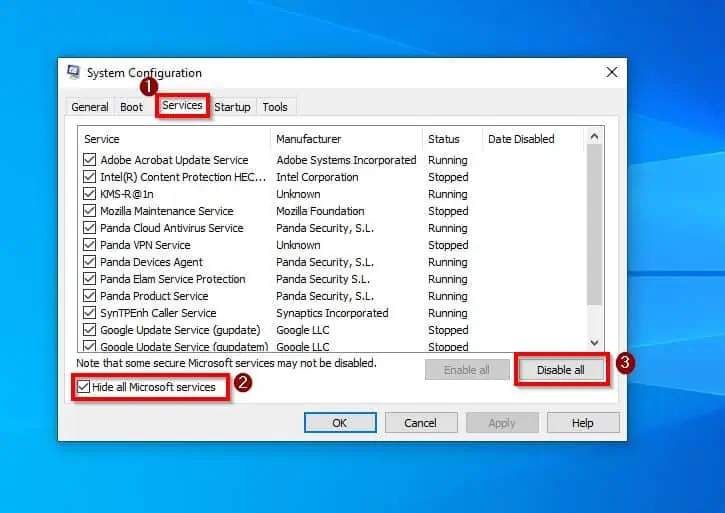Uncheck the KMS-R@1n service checkbox
The height and width of the screenshot is (513, 725).
tap(89, 194)
